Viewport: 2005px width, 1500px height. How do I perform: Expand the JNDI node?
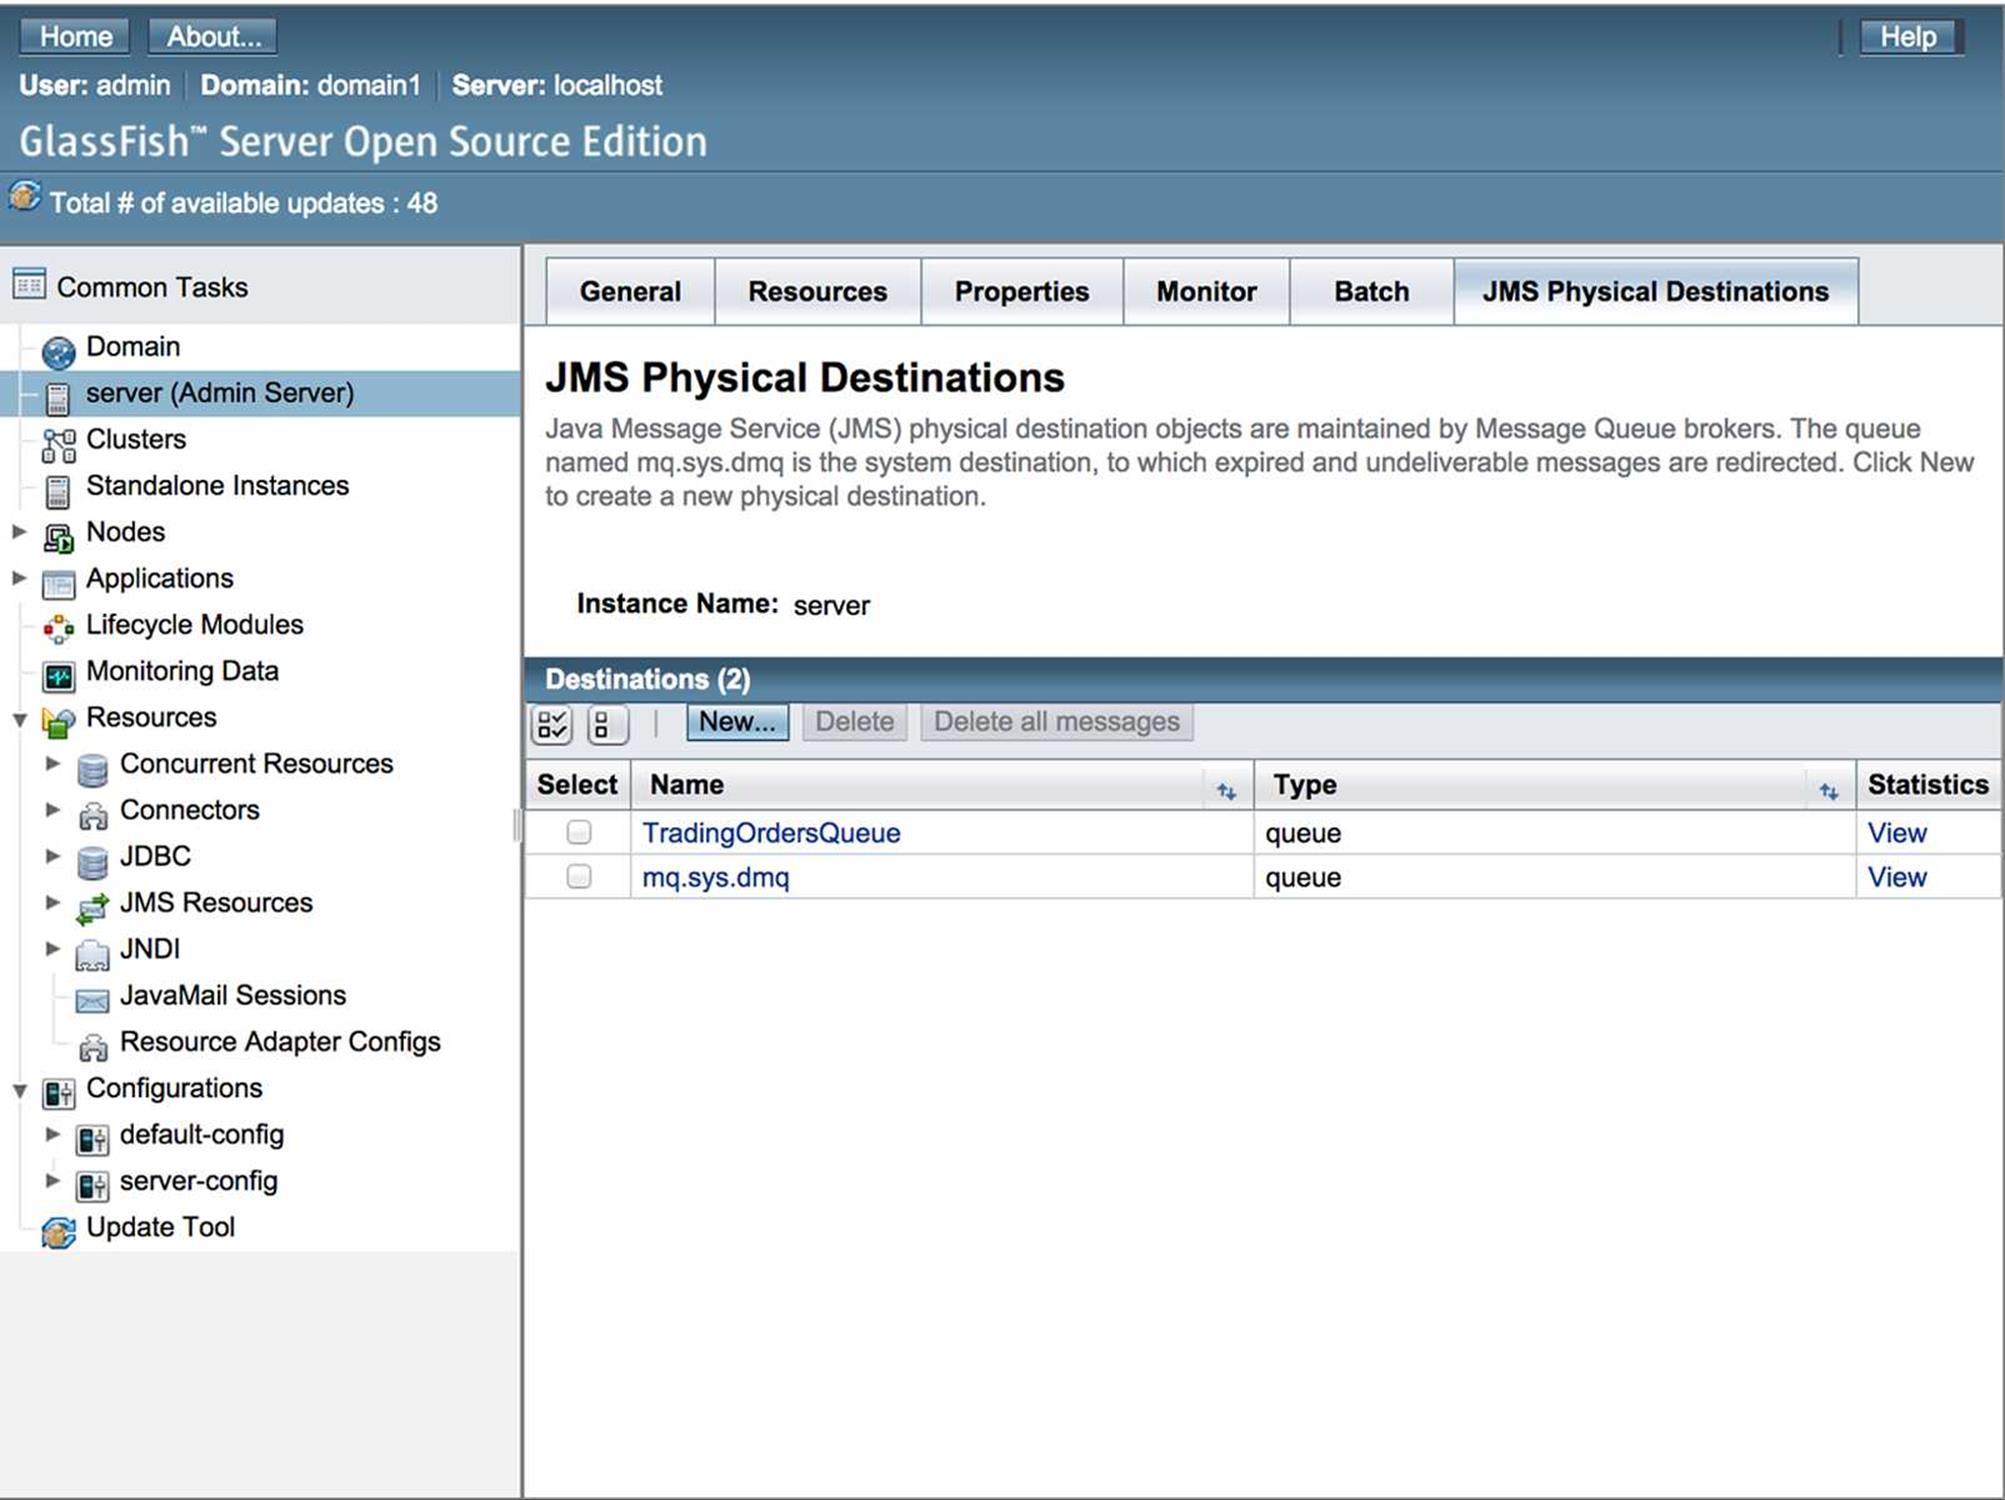53,948
